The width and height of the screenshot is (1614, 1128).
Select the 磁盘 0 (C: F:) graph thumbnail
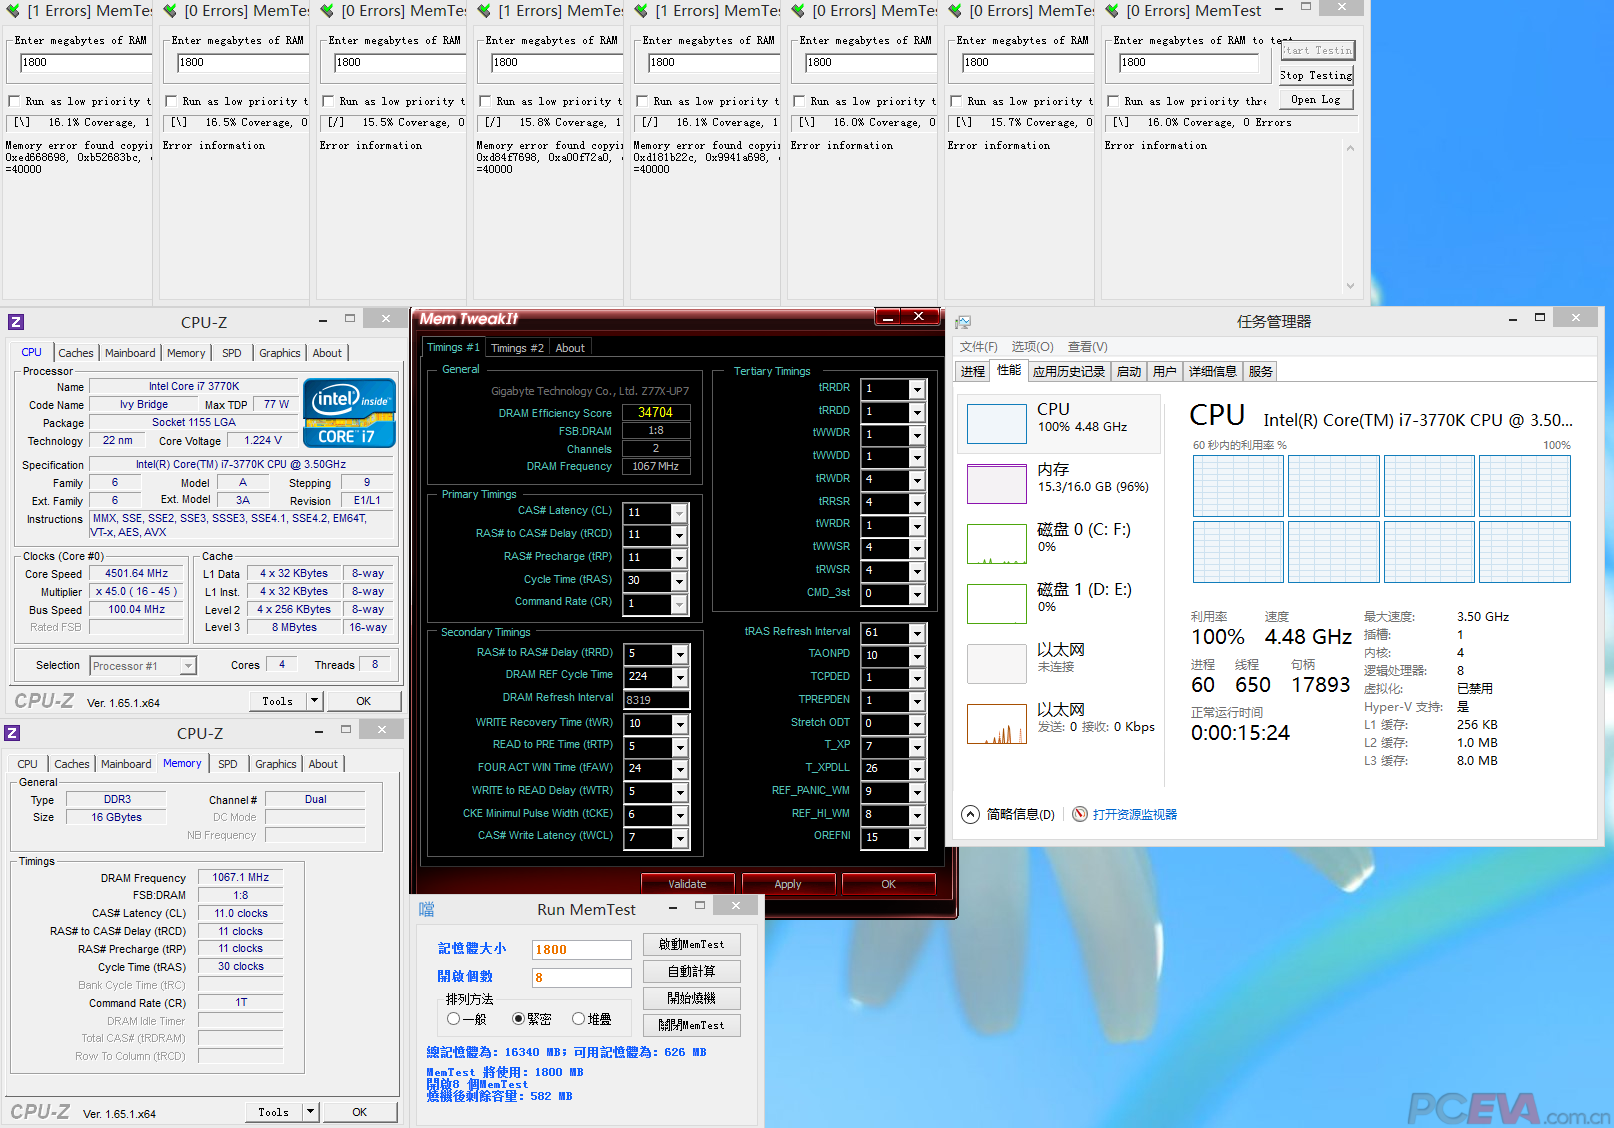pos(997,544)
